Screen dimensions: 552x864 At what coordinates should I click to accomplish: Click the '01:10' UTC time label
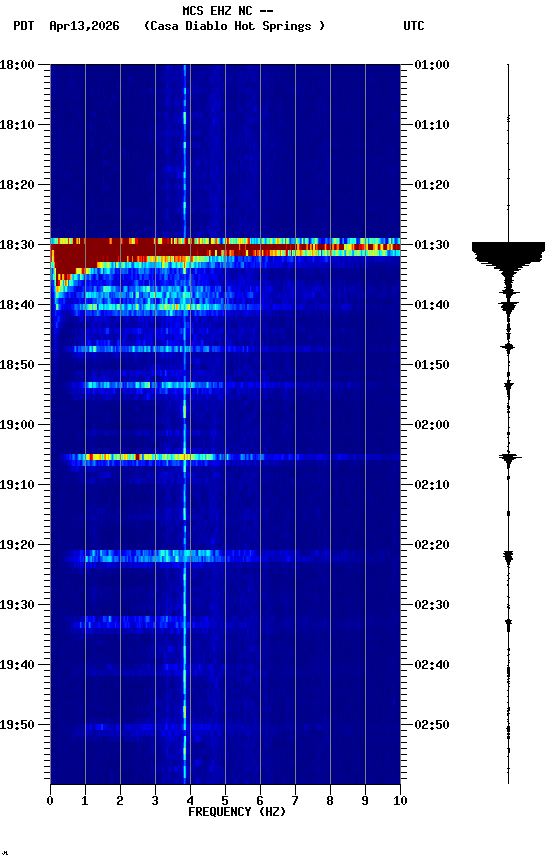[x=432, y=125]
